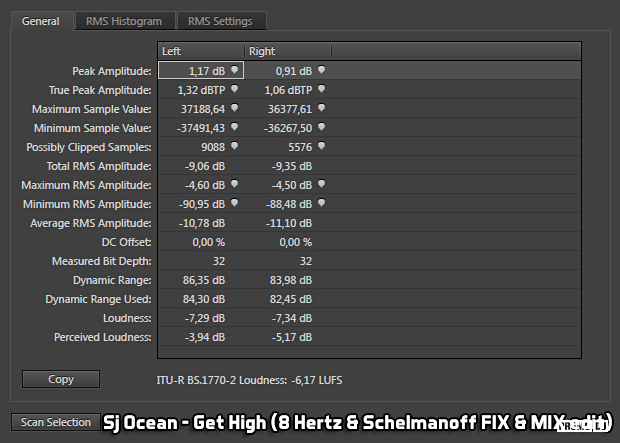
Task: Go to Right Maximum Sample Value marker
Action: (321, 108)
